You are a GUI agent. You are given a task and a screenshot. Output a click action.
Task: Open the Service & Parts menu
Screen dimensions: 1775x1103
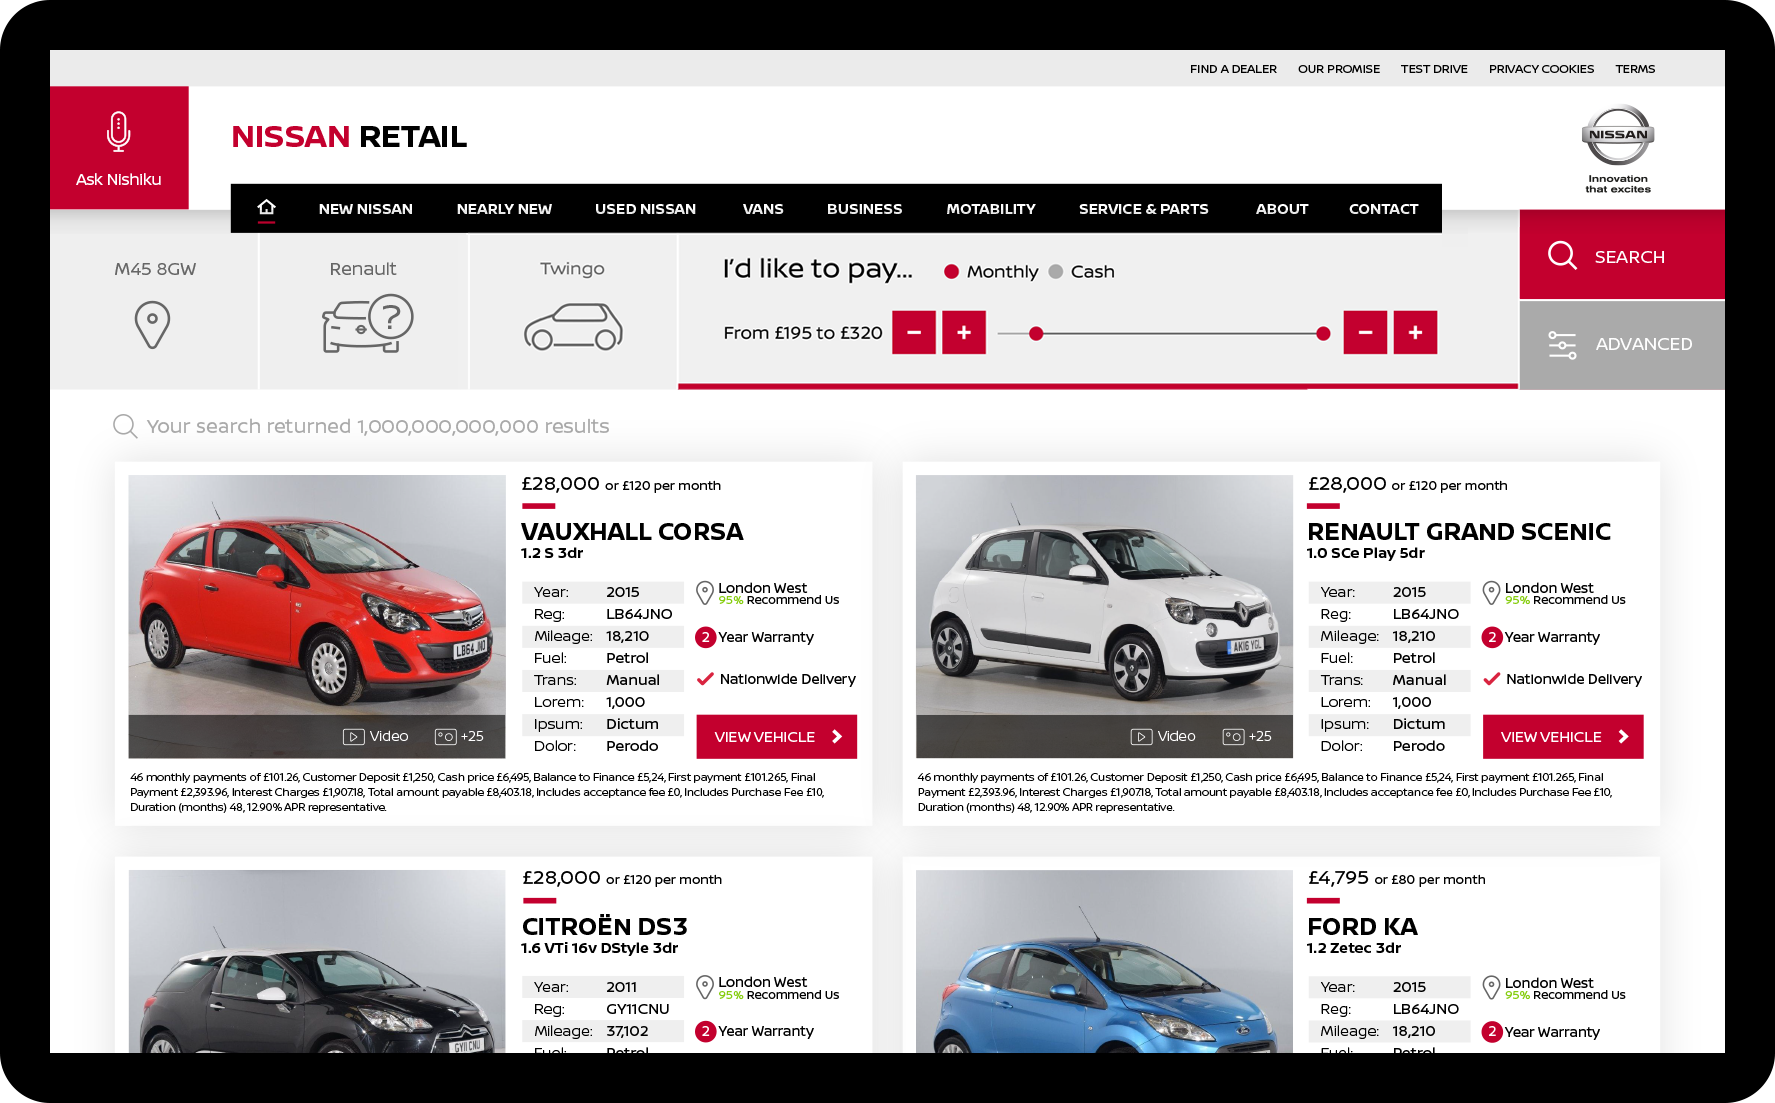[x=1143, y=209]
